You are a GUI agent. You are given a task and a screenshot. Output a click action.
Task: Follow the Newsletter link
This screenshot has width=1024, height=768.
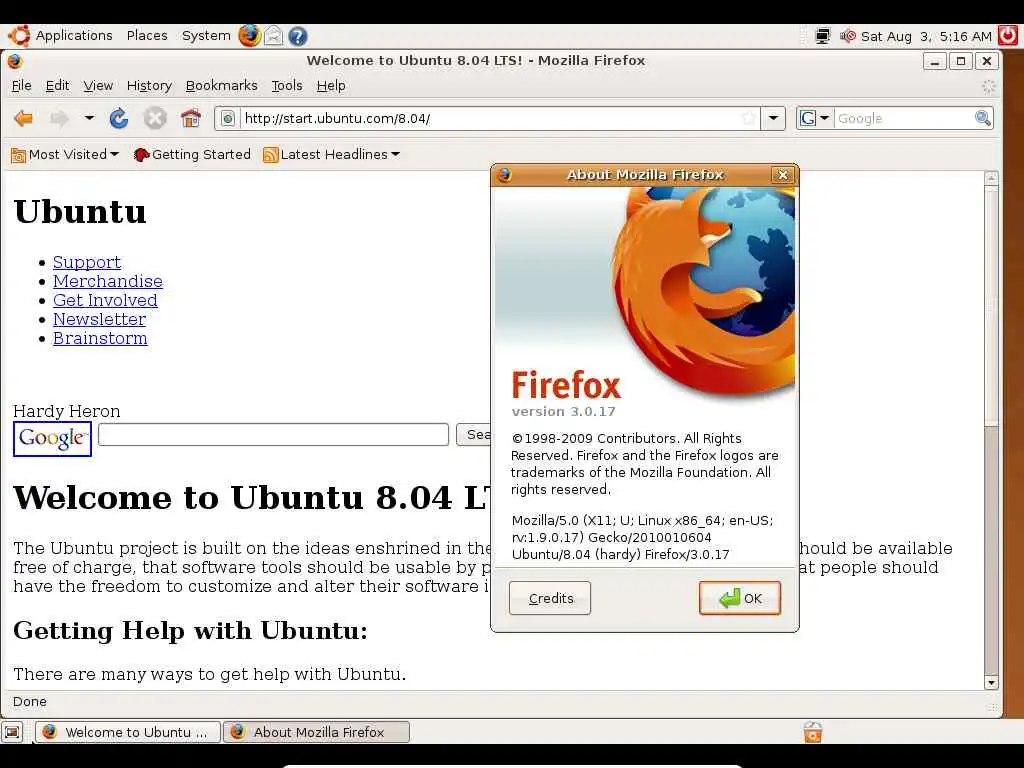[x=99, y=319]
